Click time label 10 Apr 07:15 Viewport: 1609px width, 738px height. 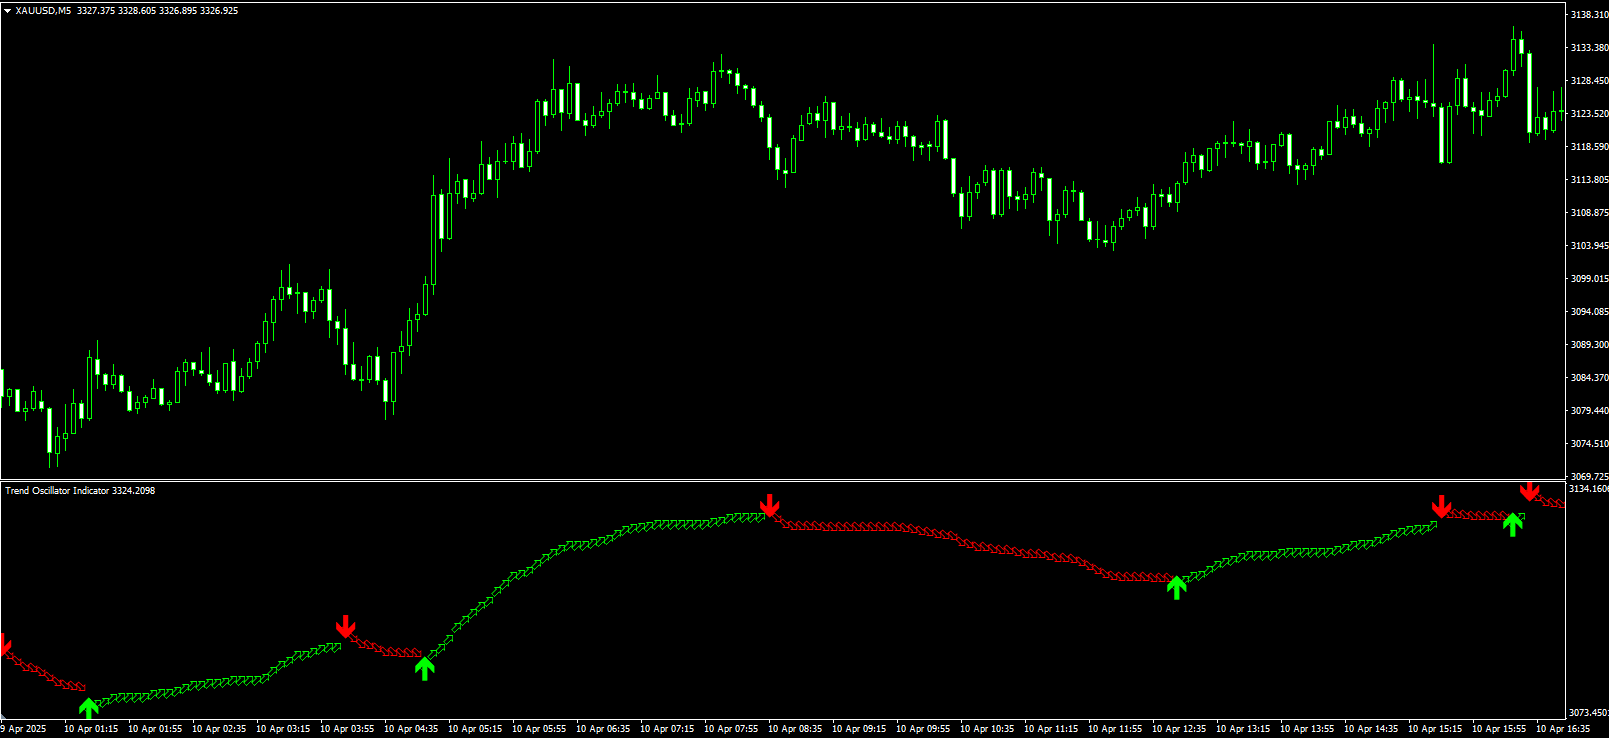[667, 729]
